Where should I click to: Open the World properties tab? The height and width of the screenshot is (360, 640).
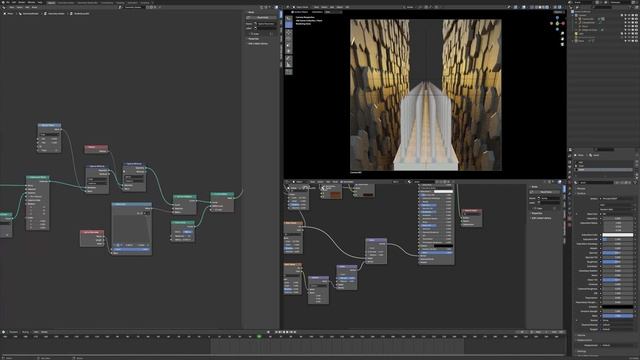point(570,182)
